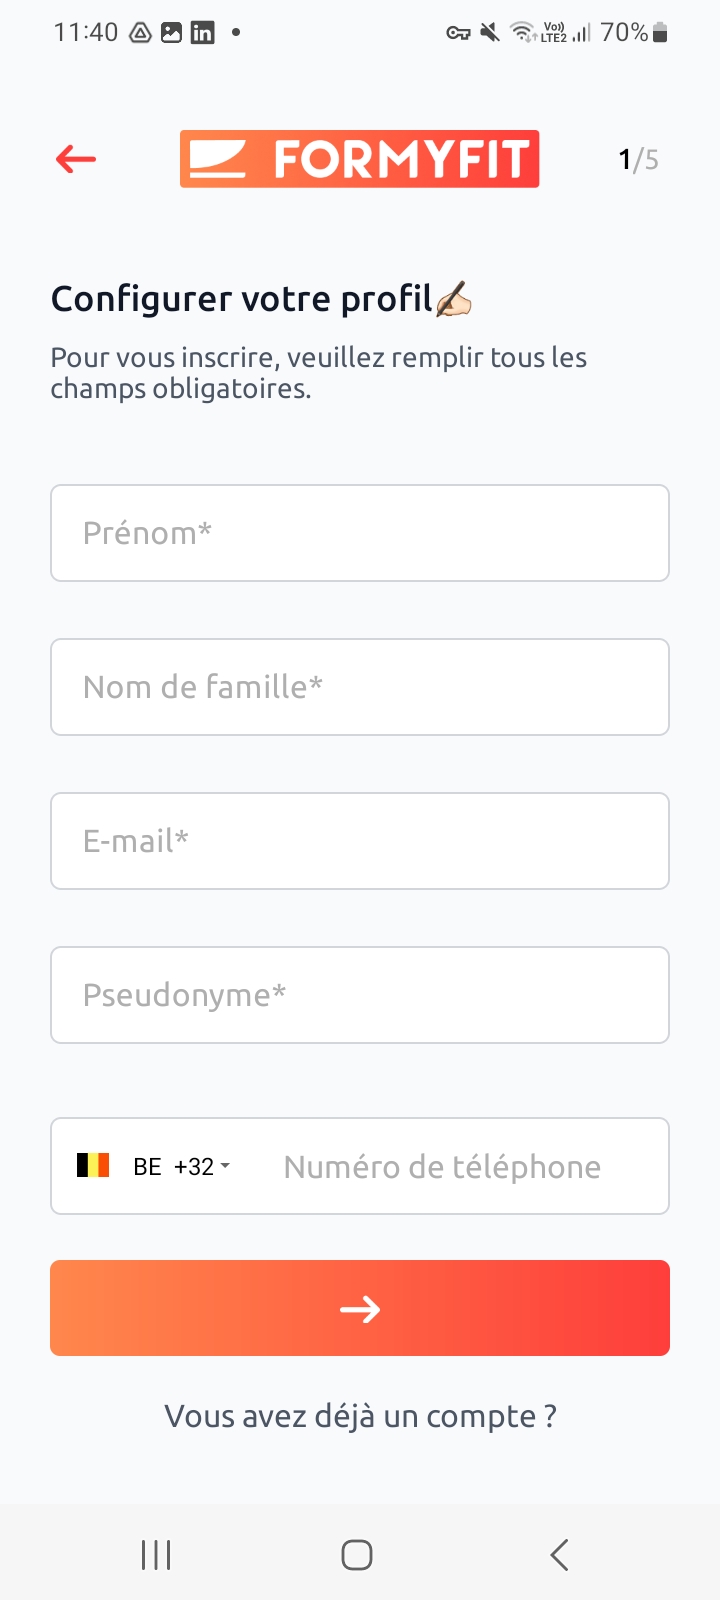
Task: Tap the "Vous avez déjà un compte ?" link
Action: tap(360, 1416)
